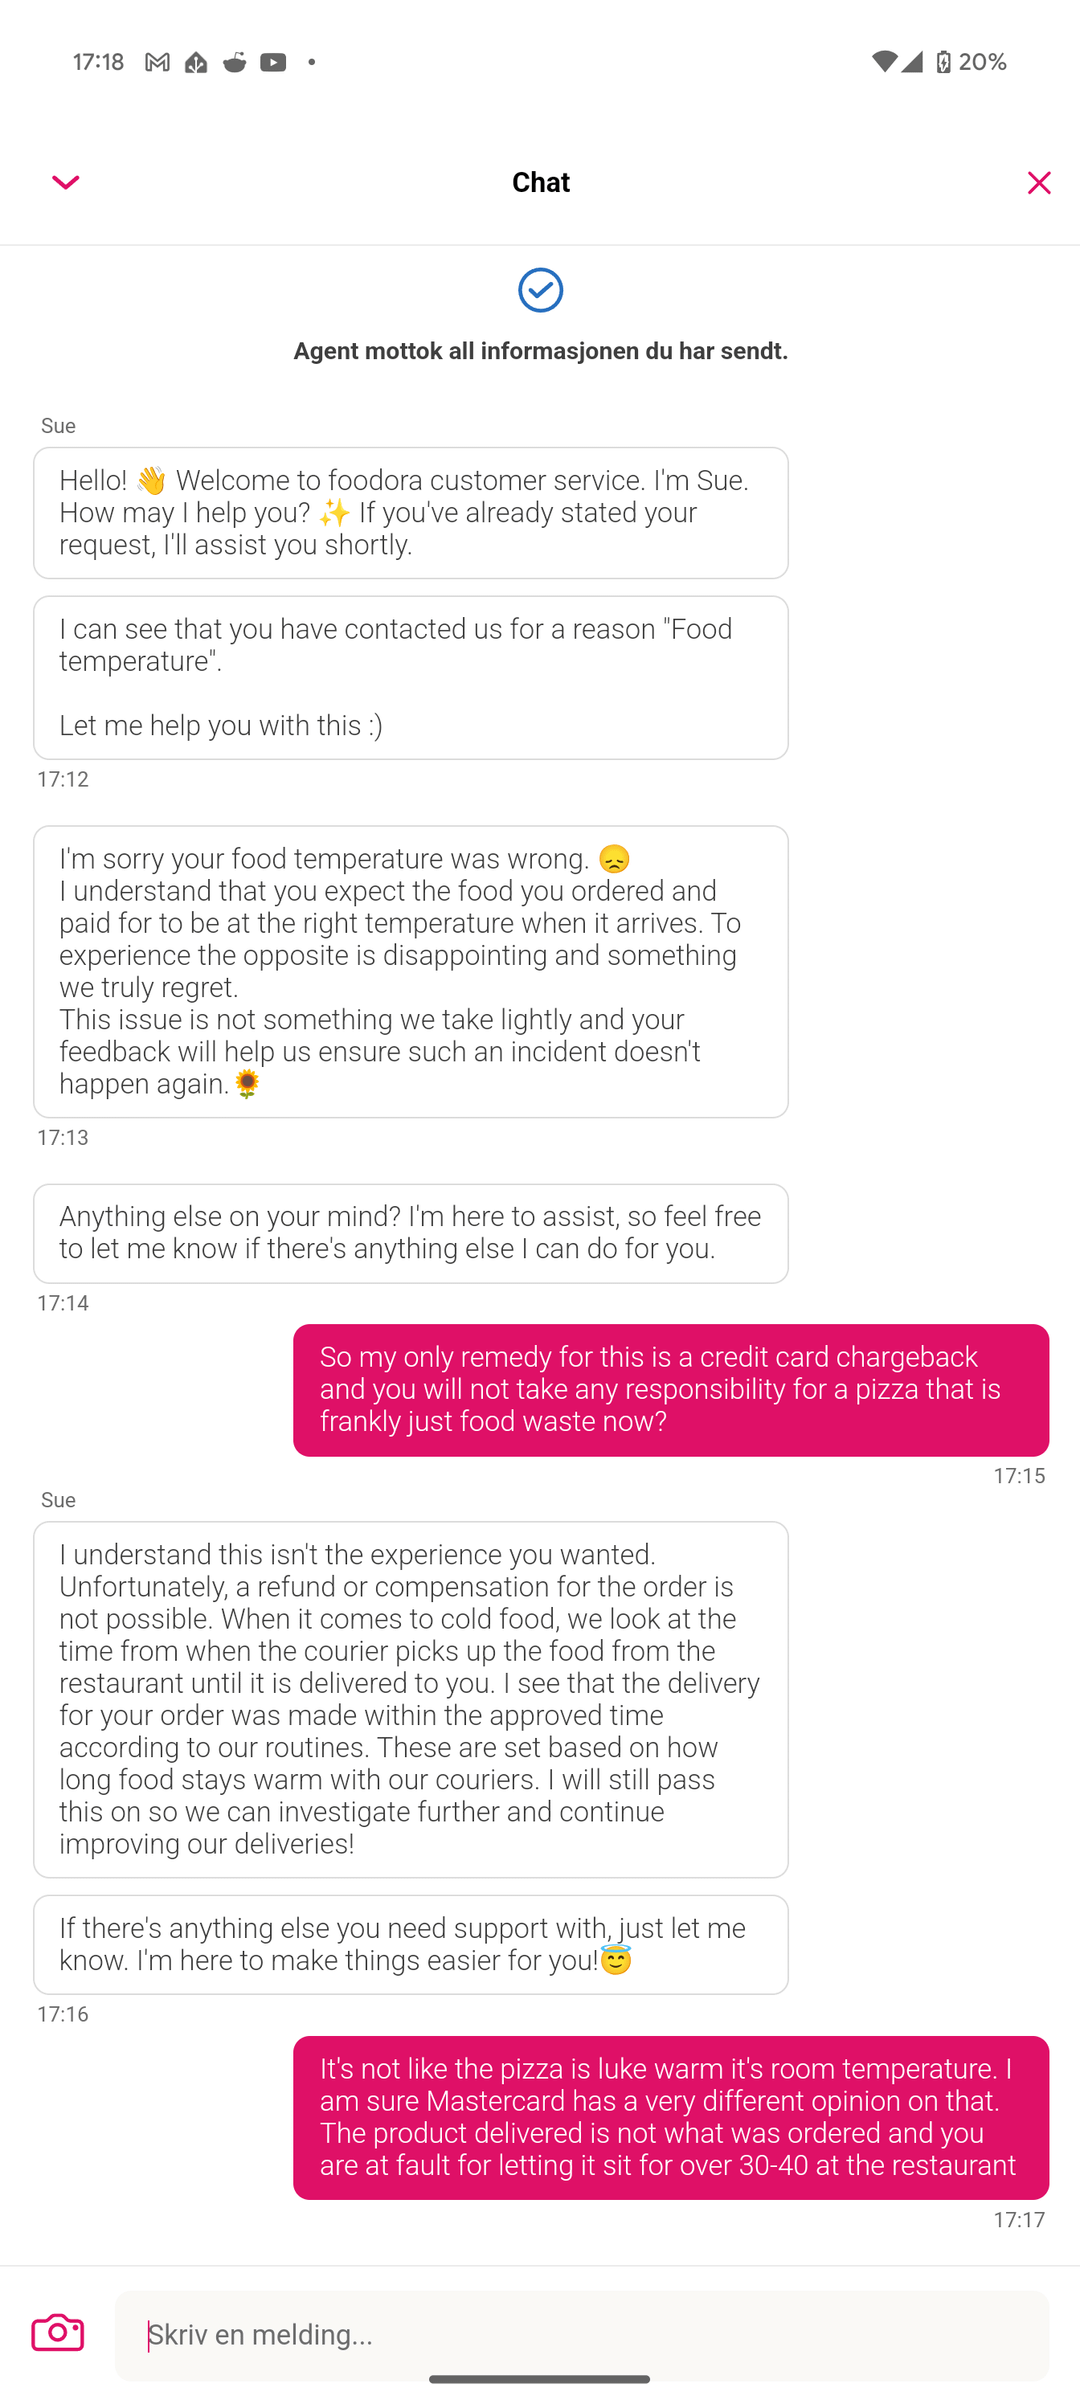Open the Gmail notification icon in status bar
This screenshot has height=2404, width=1080.
click(x=157, y=62)
